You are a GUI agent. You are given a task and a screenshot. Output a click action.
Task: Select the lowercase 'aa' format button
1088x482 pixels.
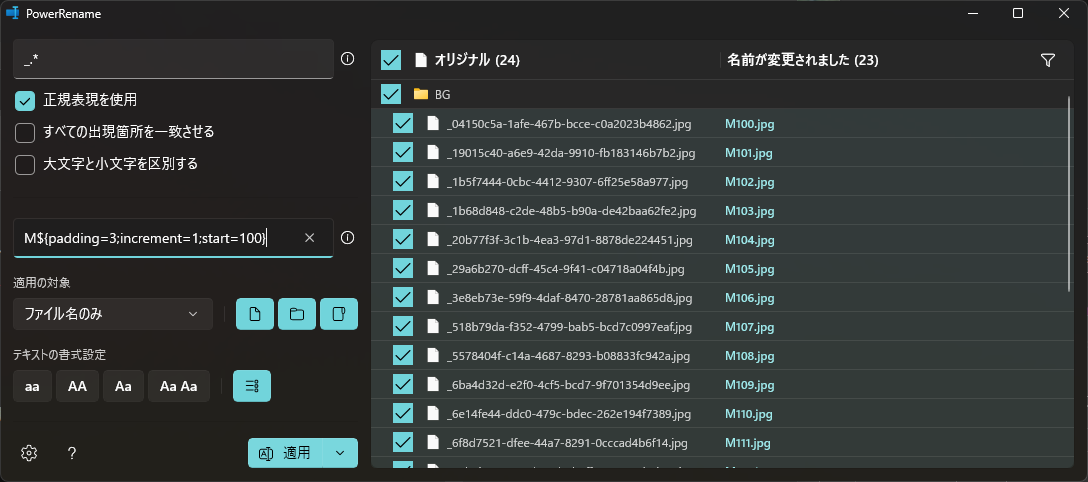(x=32, y=386)
